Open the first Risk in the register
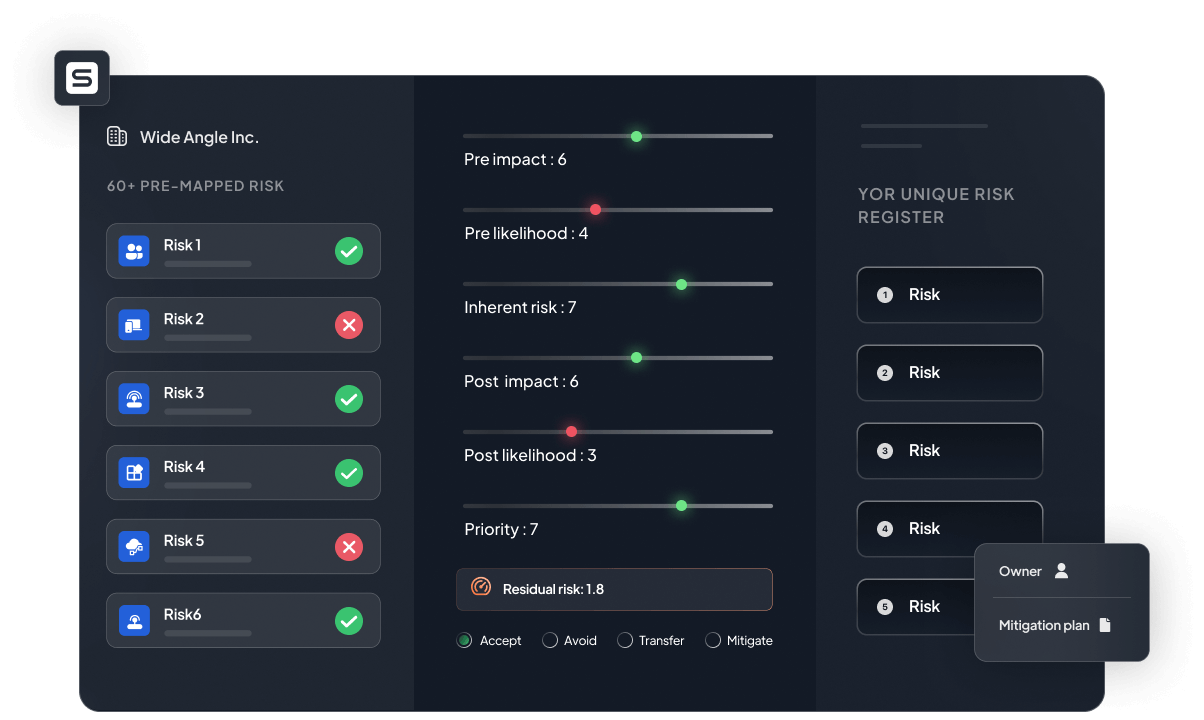The image size is (1204, 720). [949, 295]
